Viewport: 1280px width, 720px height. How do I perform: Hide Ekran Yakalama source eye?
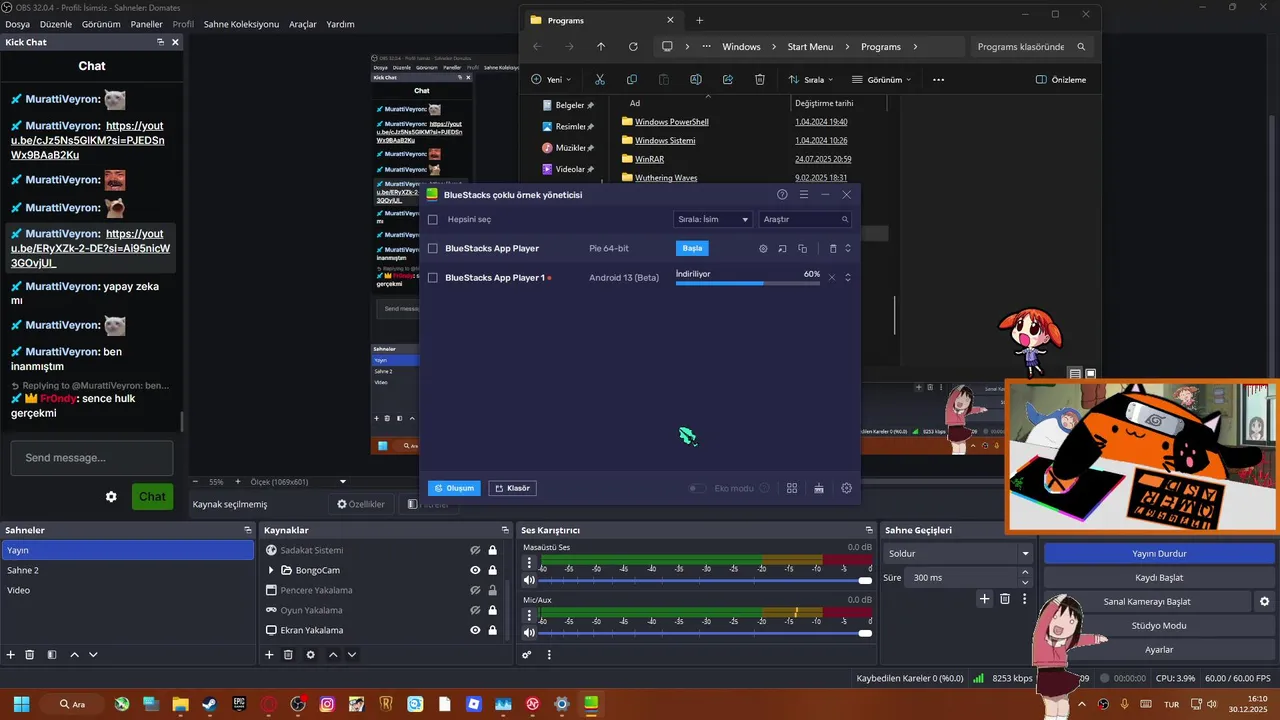click(476, 630)
